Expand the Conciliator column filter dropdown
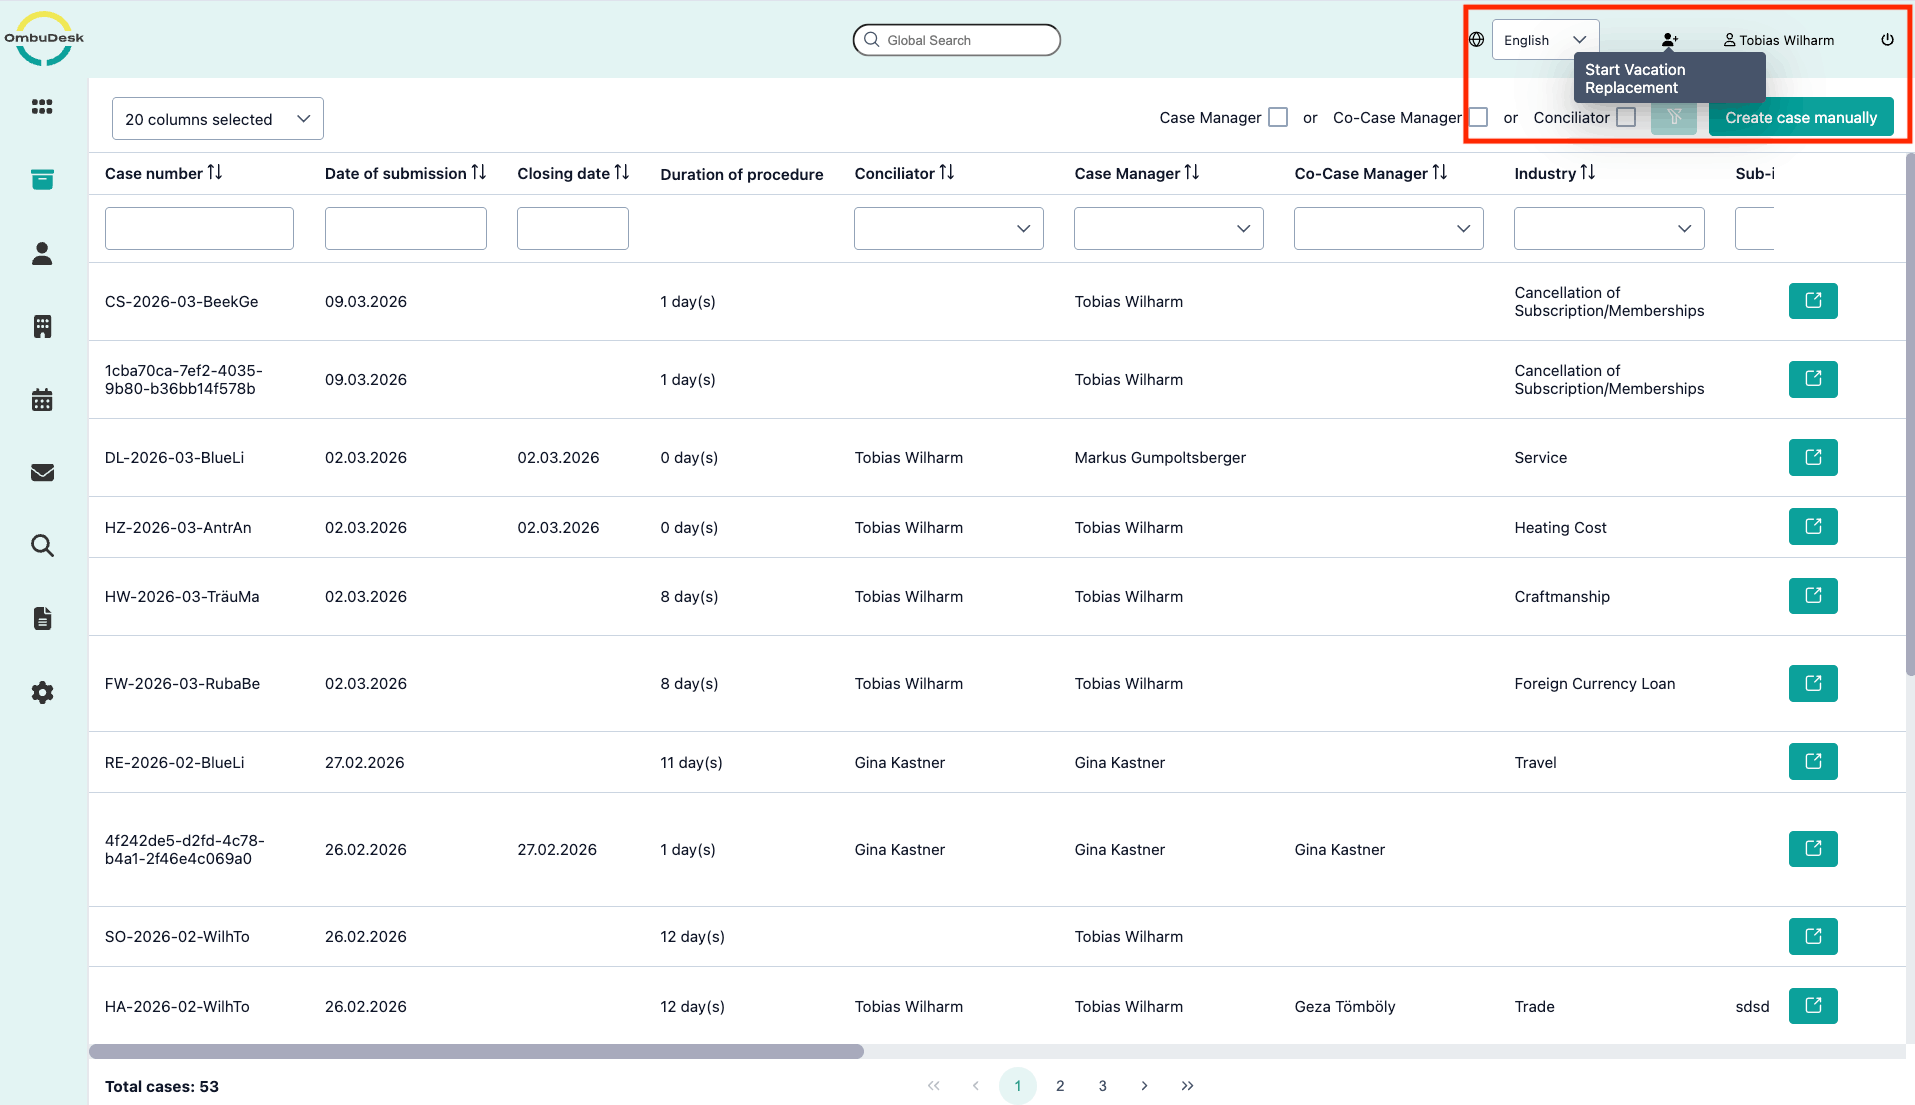Screen dimensions: 1915x1105 tap(948, 229)
